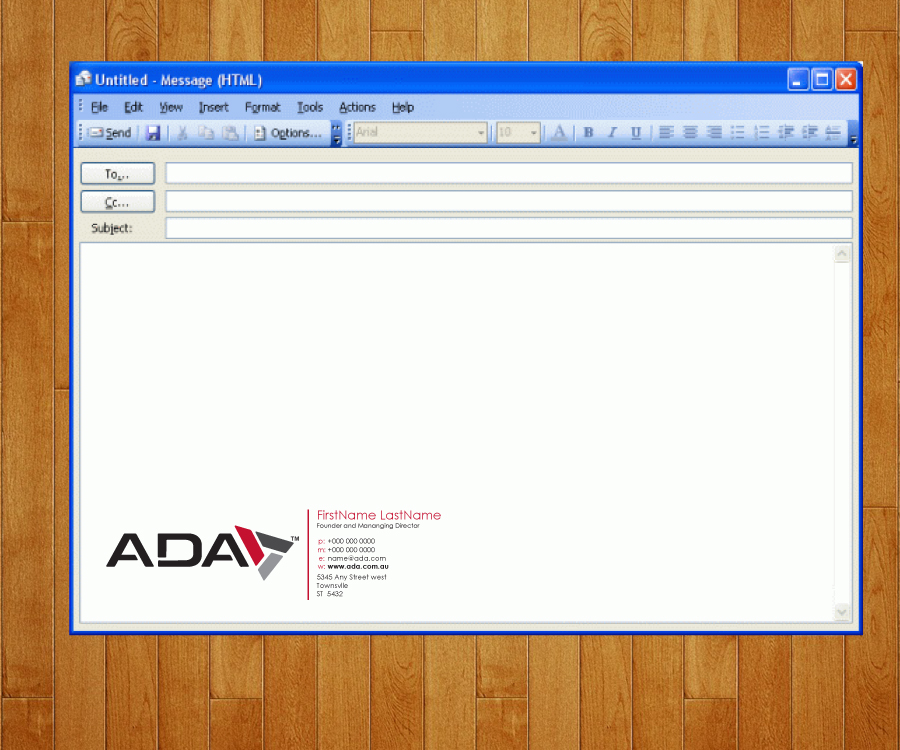Open the Insert menu
The height and width of the screenshot is (750, 900).
click(214, 107)
